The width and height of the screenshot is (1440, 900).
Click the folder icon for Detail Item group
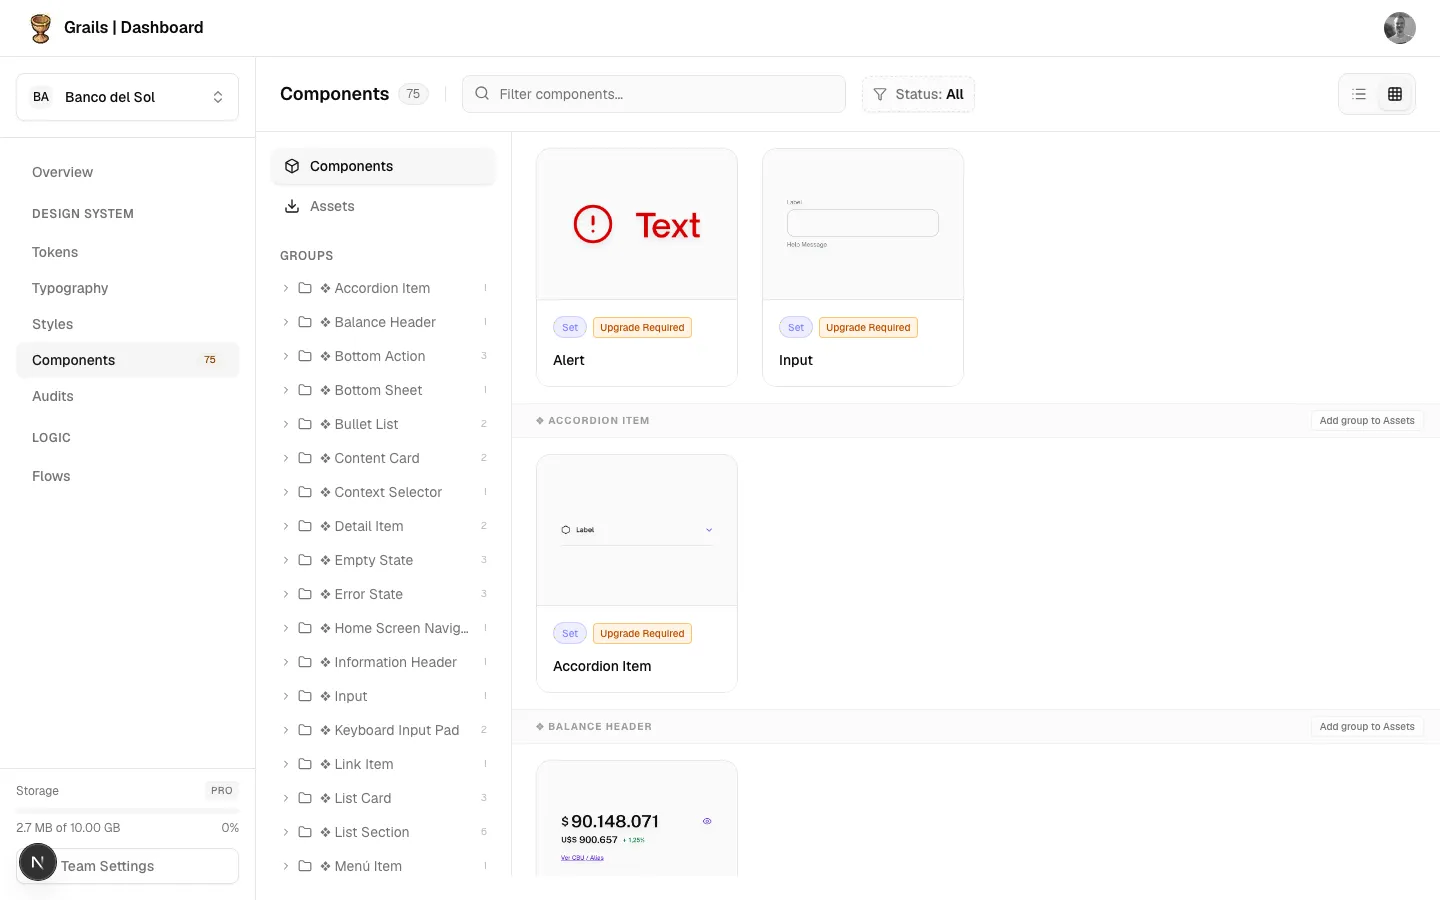click(305, 526)
